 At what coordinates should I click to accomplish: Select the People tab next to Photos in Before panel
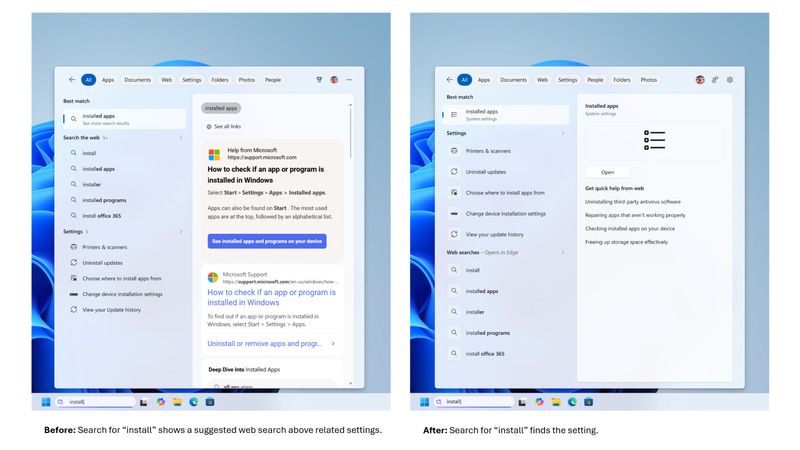273,80
